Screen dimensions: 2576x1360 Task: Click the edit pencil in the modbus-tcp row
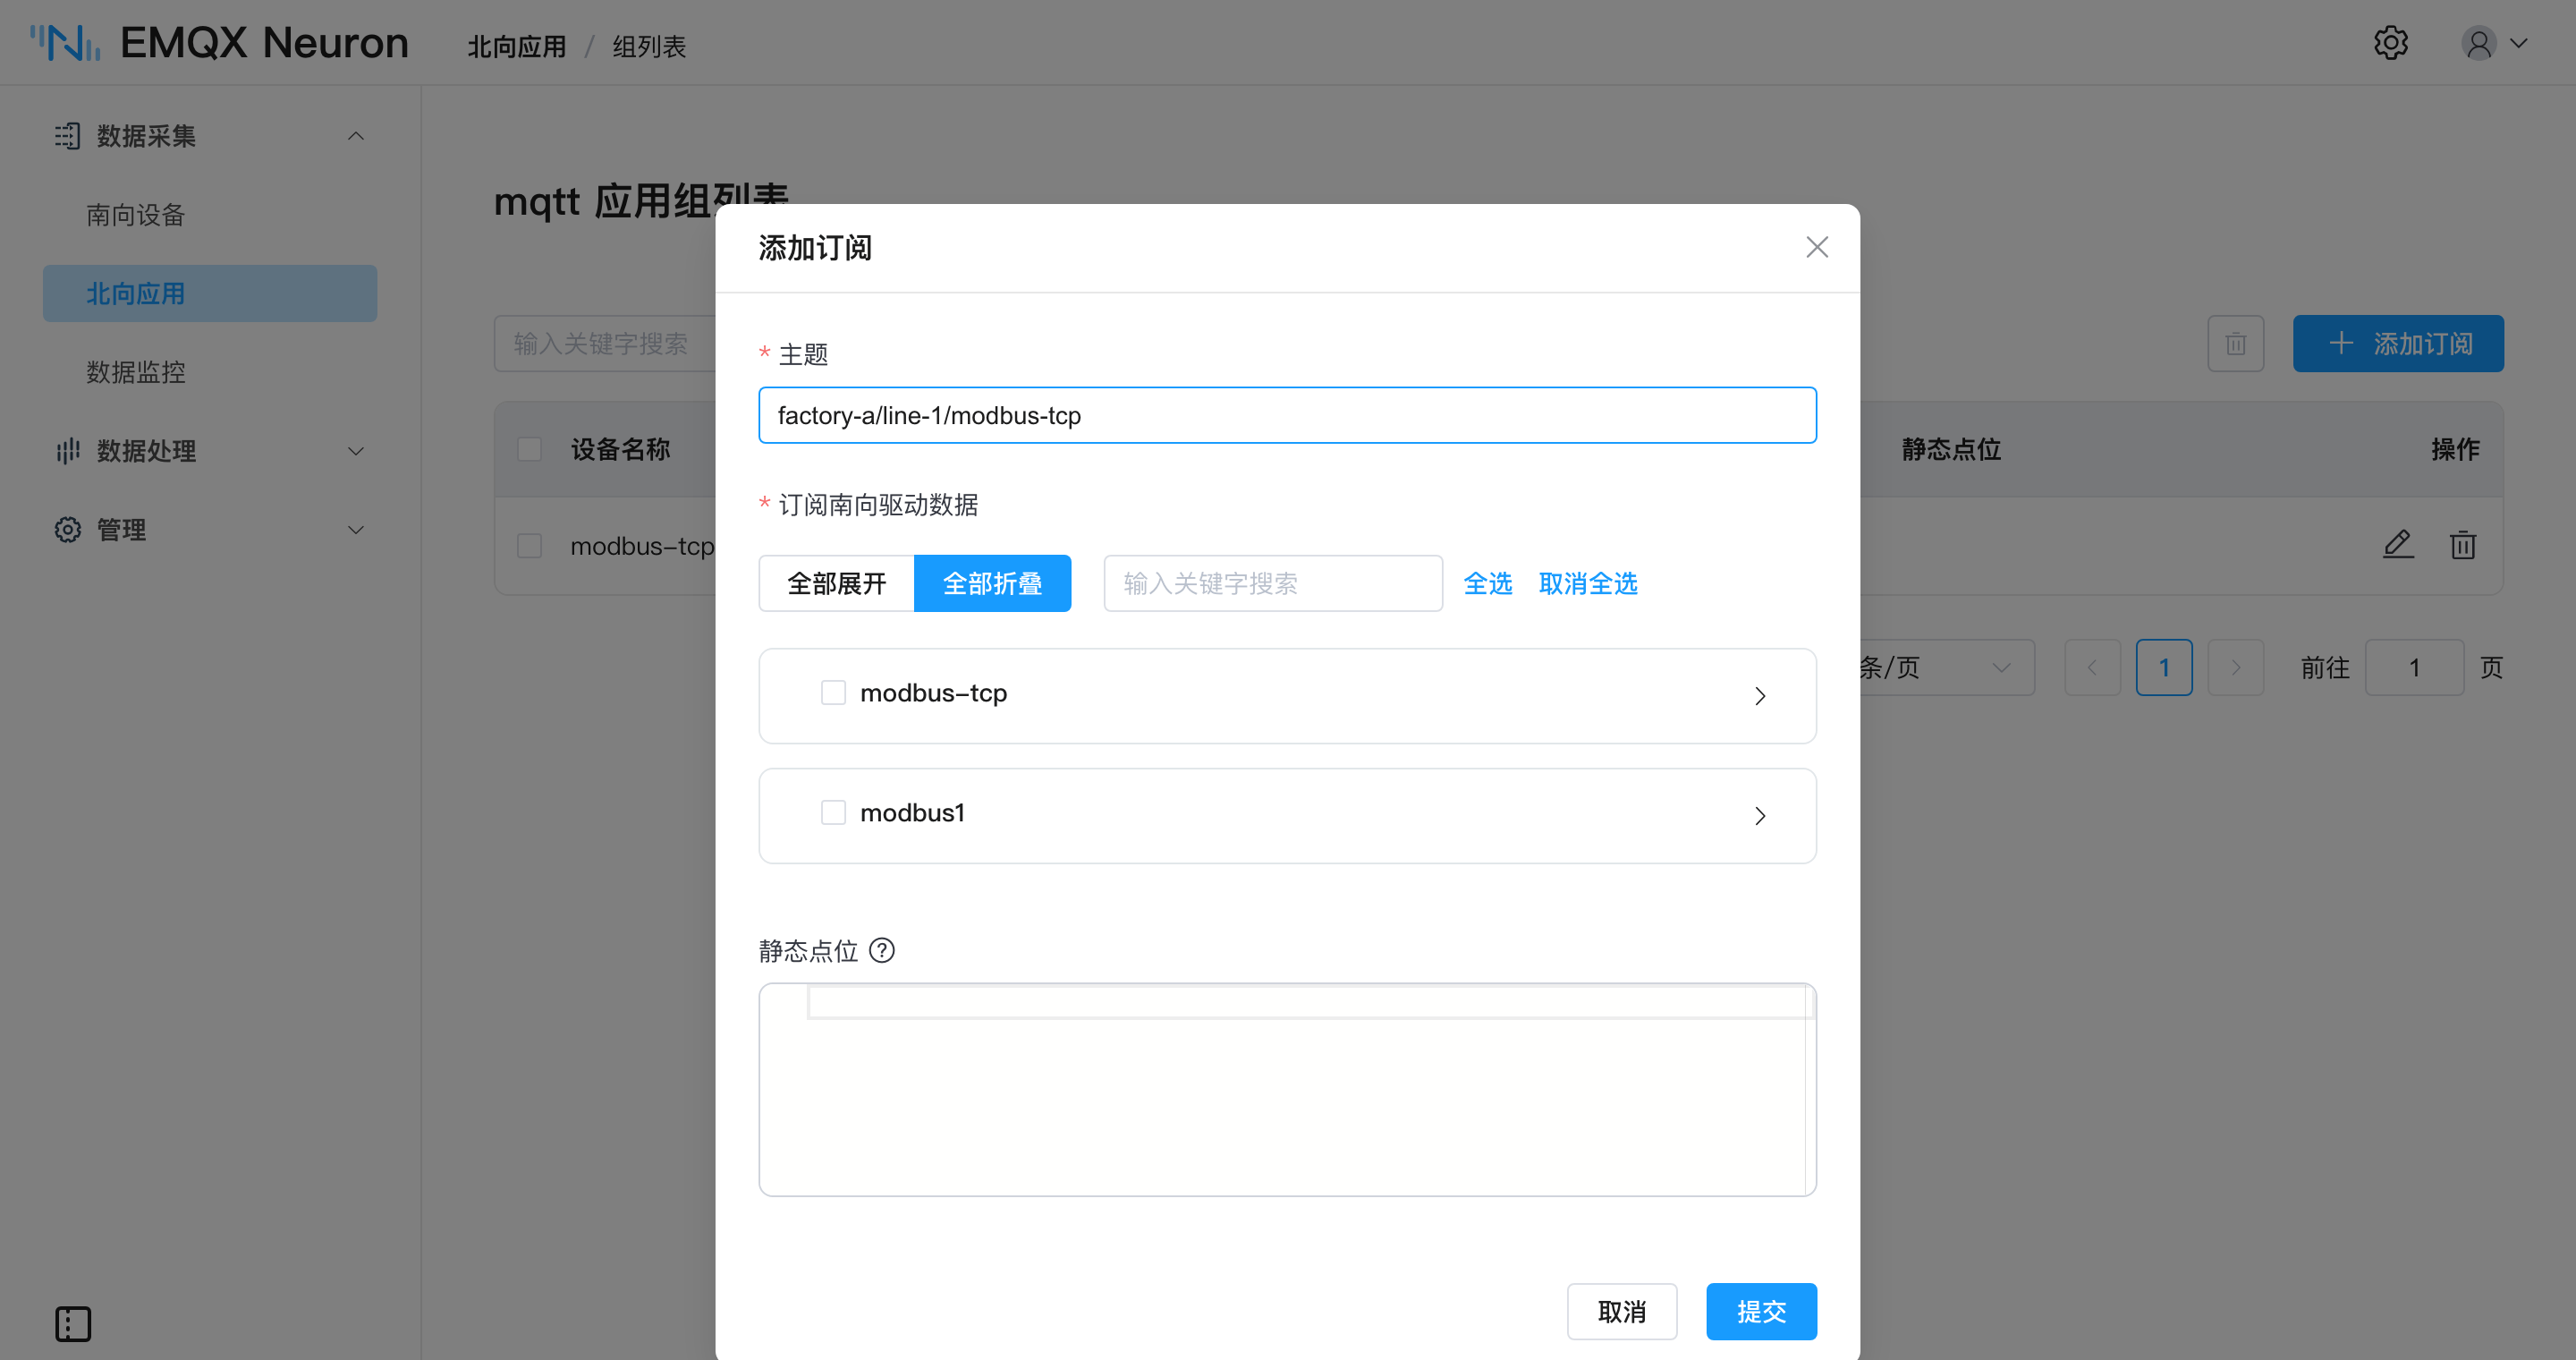pyautogui.click(x=2398, y=545)
